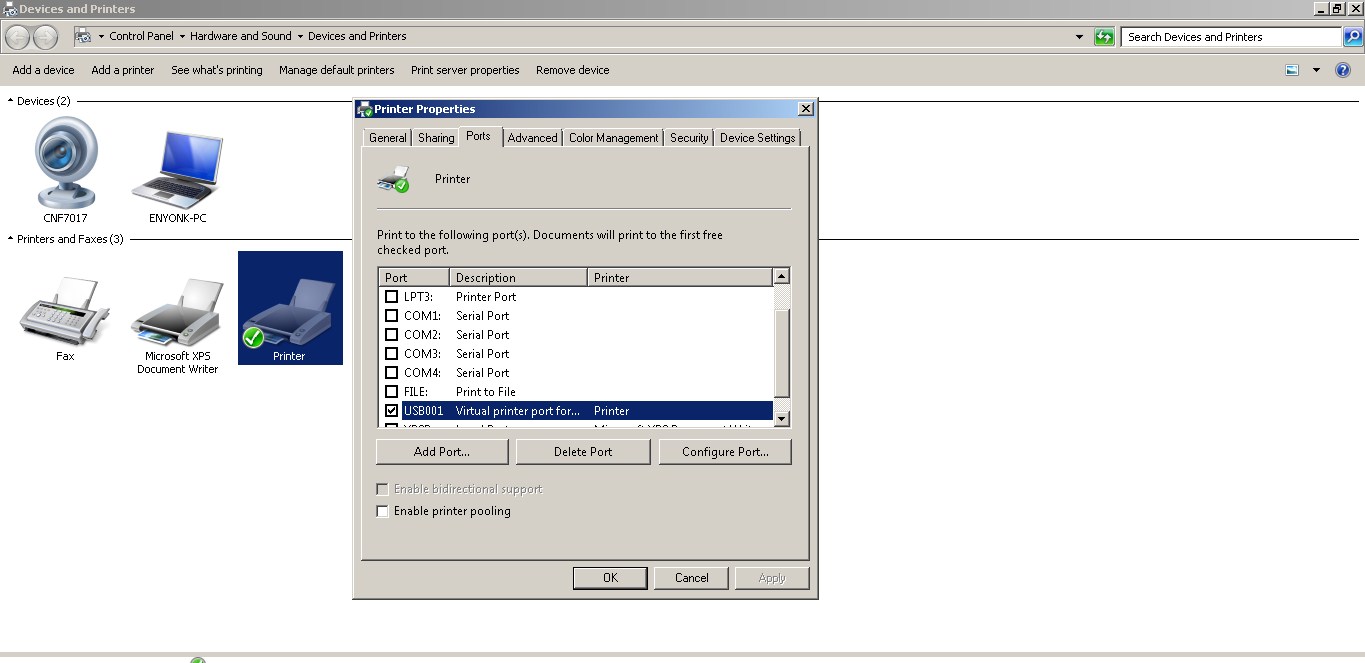The height and width of the screenshot is (663, 1365).
Task: Start a search with the magnifier icon
Action: (x=1352, y=36)
